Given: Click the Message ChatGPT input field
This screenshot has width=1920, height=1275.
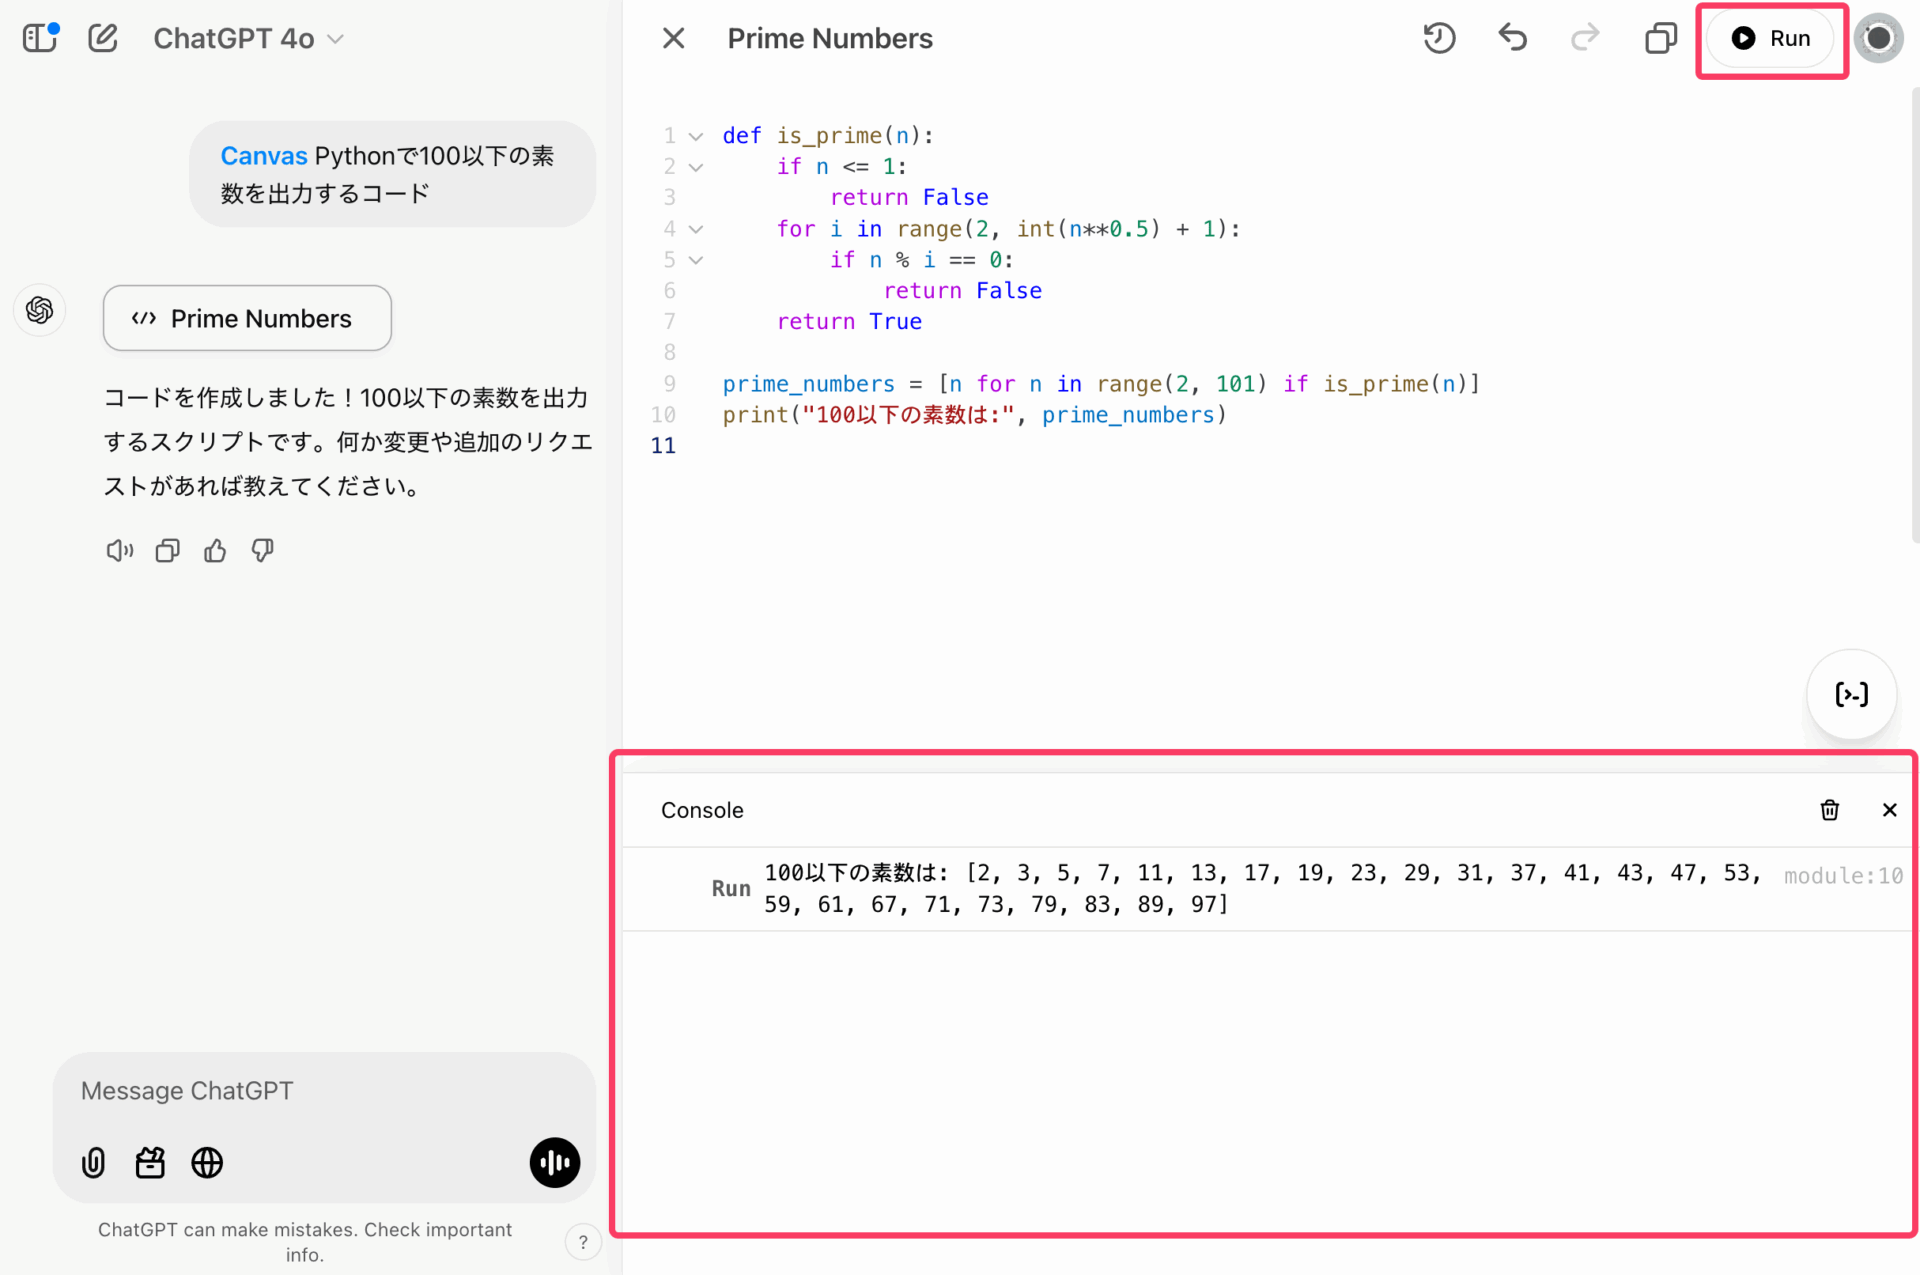Looking at the screenshot, I should click(320, 1090).
